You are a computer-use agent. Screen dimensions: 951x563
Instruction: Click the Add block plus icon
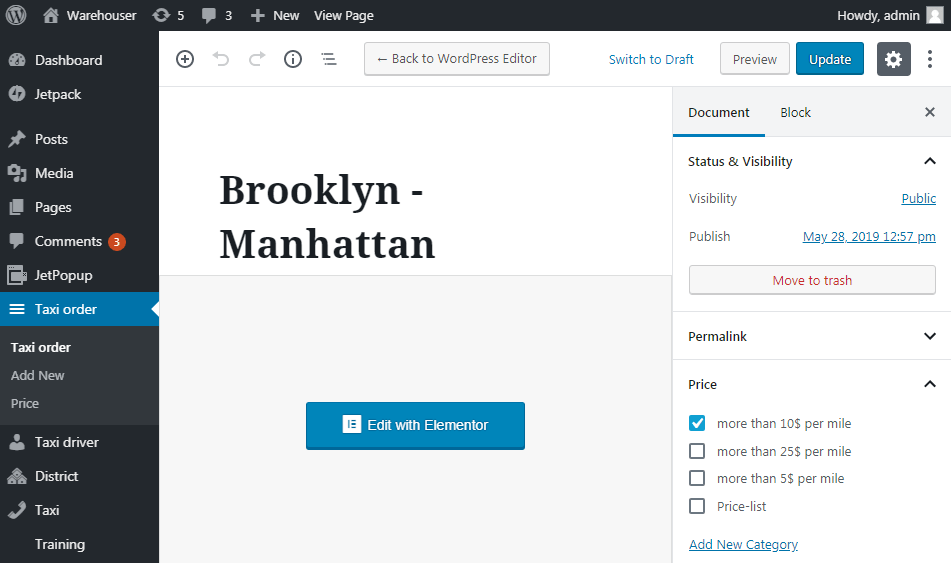[185, 59]
